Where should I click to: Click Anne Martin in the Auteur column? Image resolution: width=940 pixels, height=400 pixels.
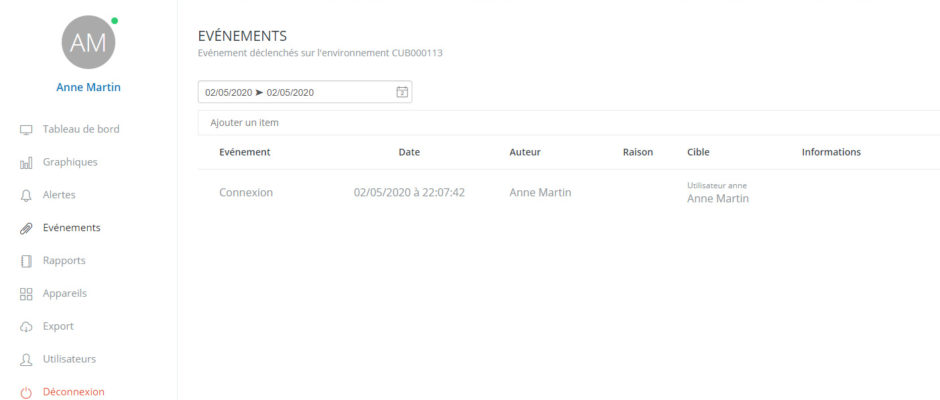(x=540, y=193)
